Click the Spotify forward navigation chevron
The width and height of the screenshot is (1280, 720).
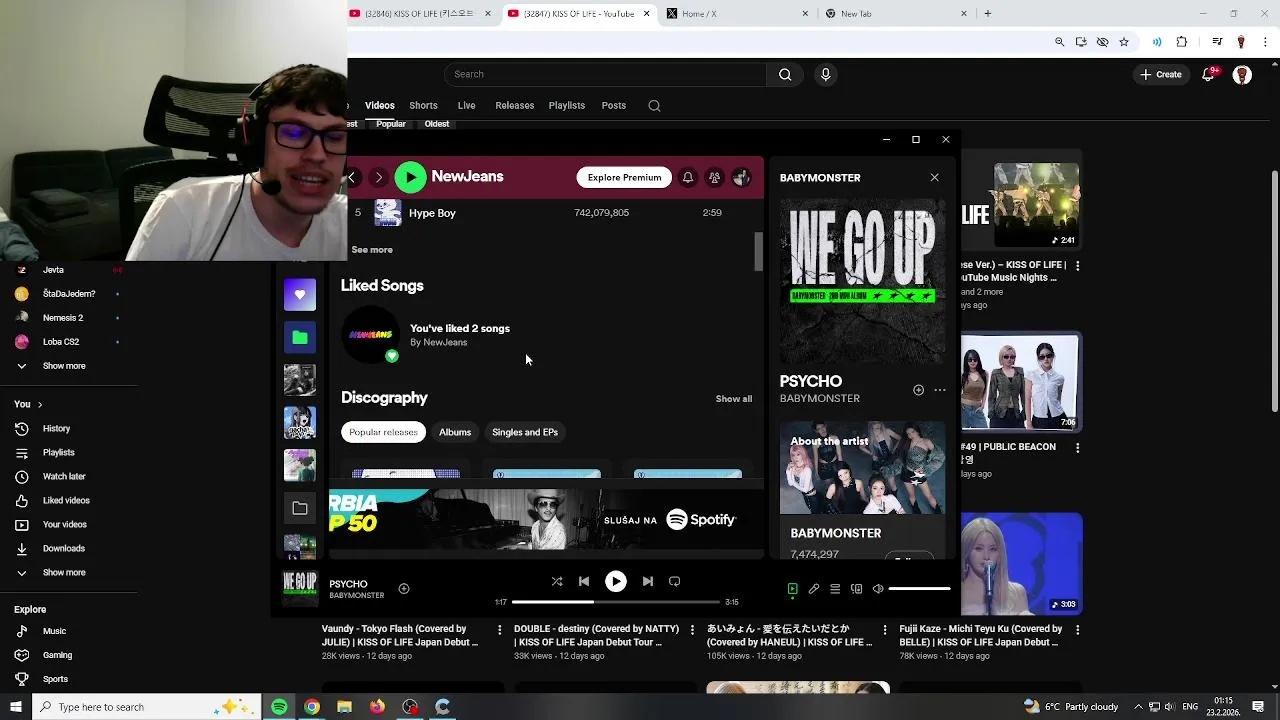pos(378,177)
